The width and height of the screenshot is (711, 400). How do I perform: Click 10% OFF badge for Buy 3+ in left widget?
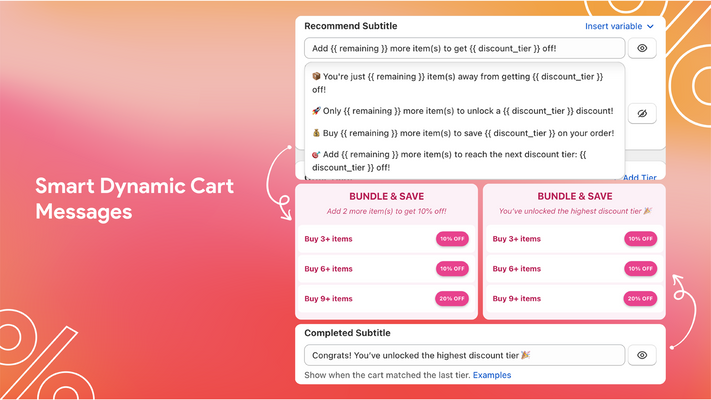tap(452, 239)
